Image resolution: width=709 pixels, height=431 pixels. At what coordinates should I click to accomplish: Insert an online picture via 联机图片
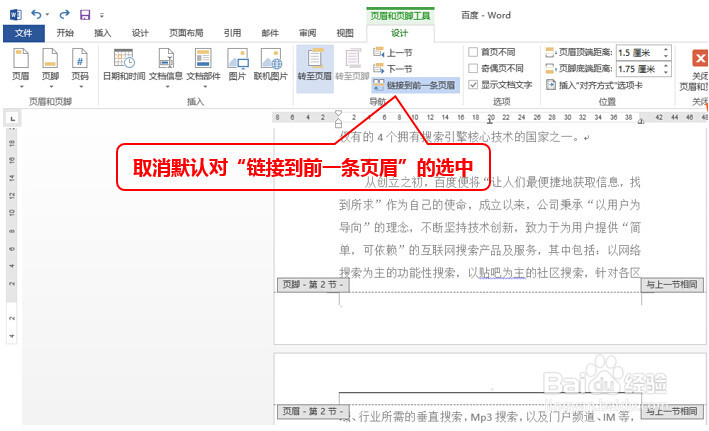(271, 64)
